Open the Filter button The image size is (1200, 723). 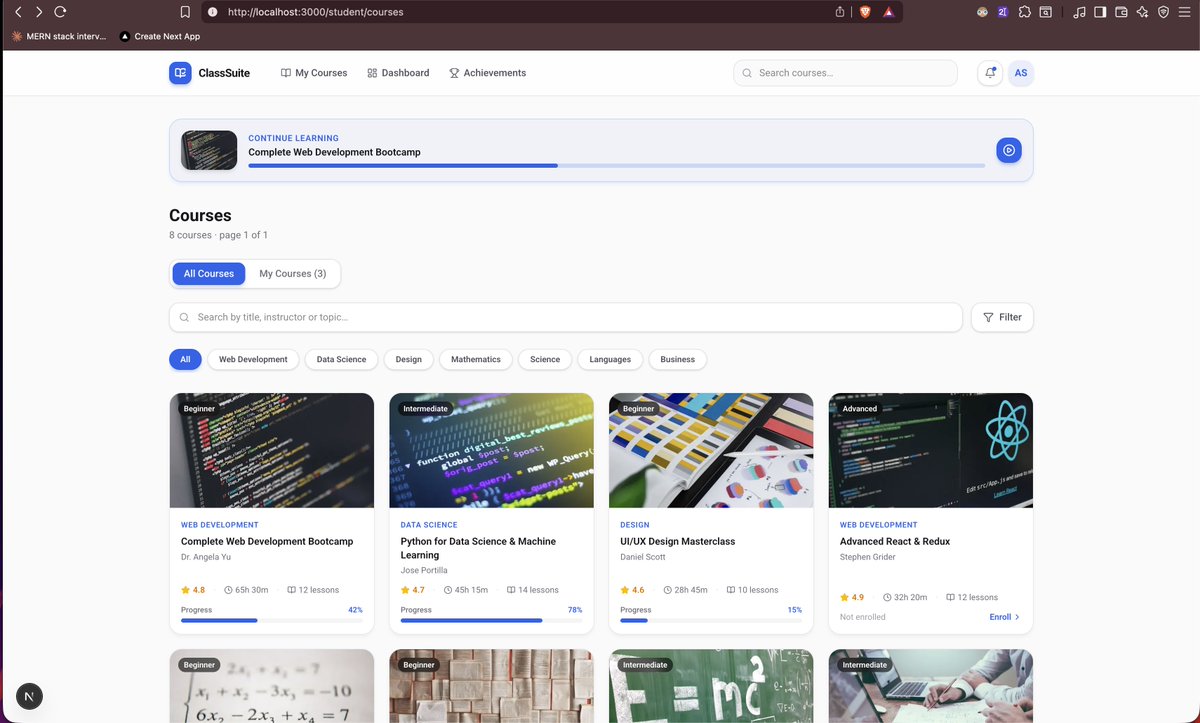(1002, 317)
